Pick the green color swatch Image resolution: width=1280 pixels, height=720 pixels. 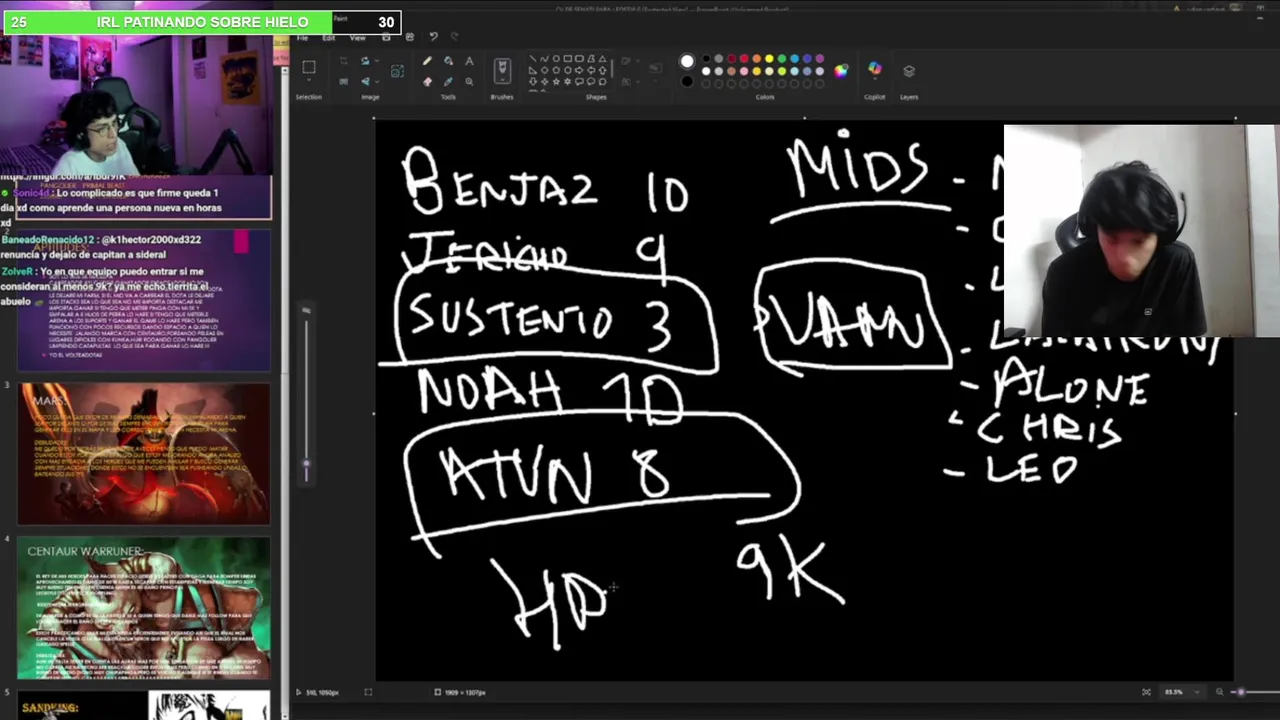(x=782, y=58)
